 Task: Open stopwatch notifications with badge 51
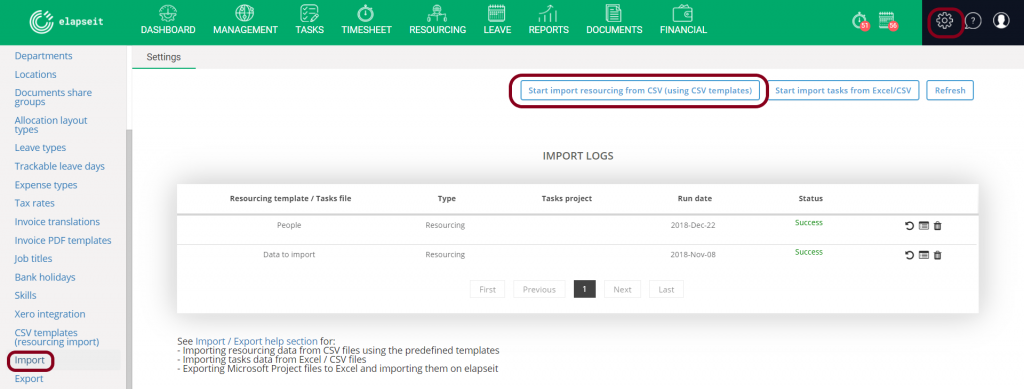click(x=861, y=21)
